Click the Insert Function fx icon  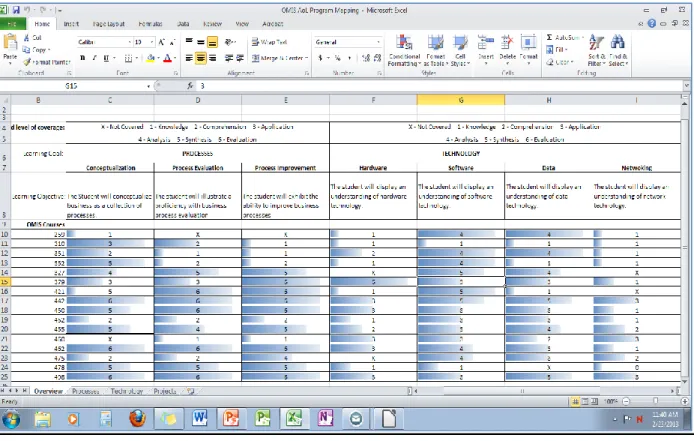click(x=190, y=86)
